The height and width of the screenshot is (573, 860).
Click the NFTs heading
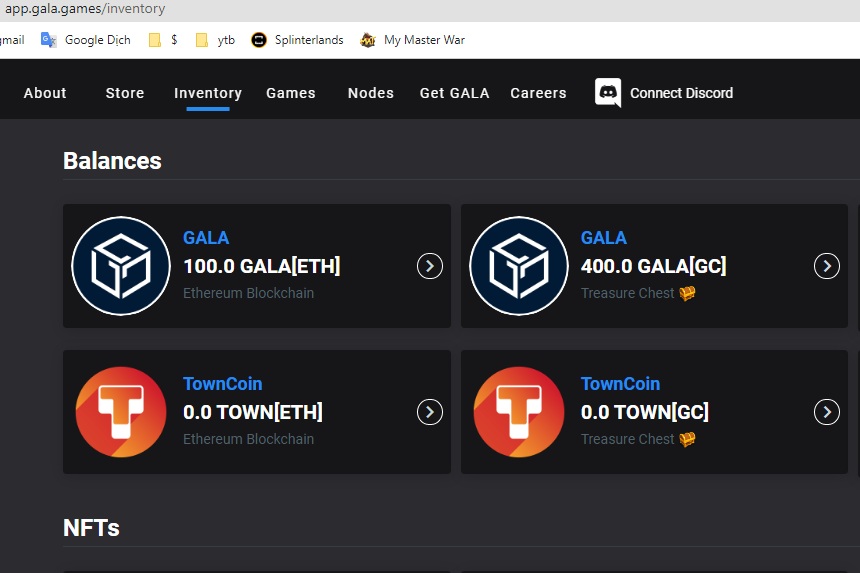[92, 528]
